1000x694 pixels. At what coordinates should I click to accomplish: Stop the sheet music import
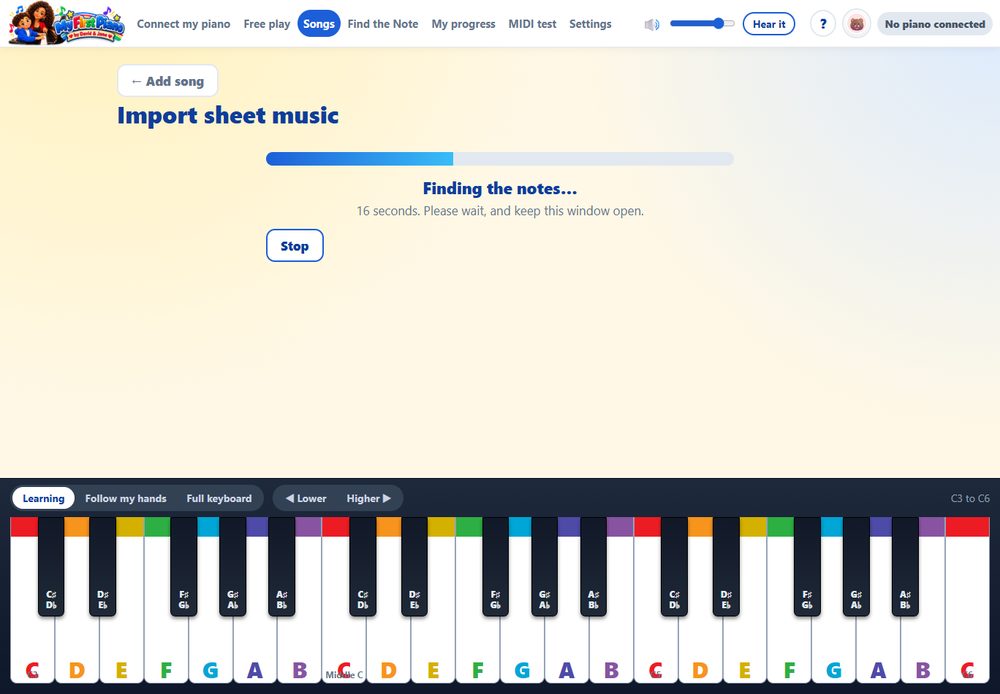click(295, 246)
